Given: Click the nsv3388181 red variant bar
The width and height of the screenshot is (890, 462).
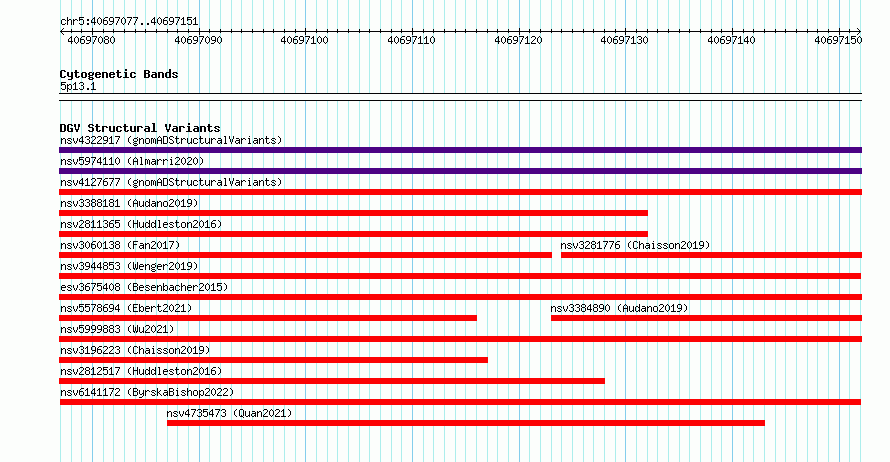Looking at the screenshot, I should [354, 213].
